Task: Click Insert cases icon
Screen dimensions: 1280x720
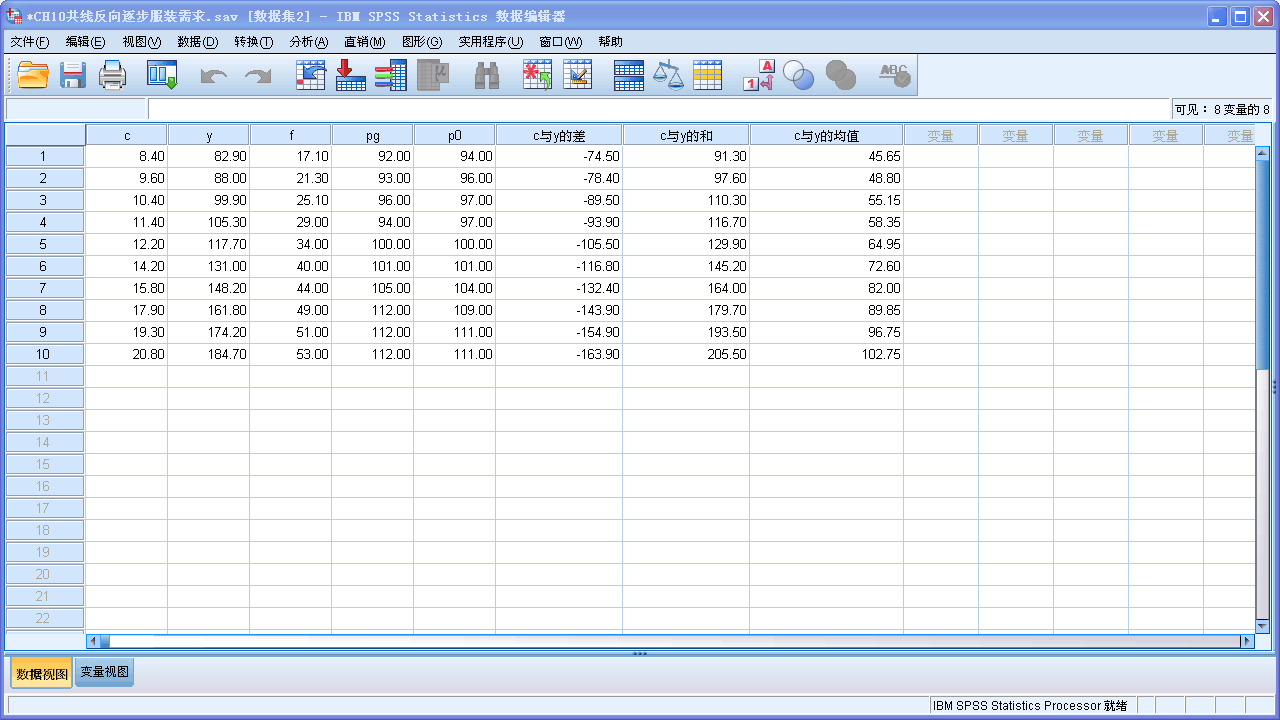Action: pyautogui.click(x=537, y=75)
